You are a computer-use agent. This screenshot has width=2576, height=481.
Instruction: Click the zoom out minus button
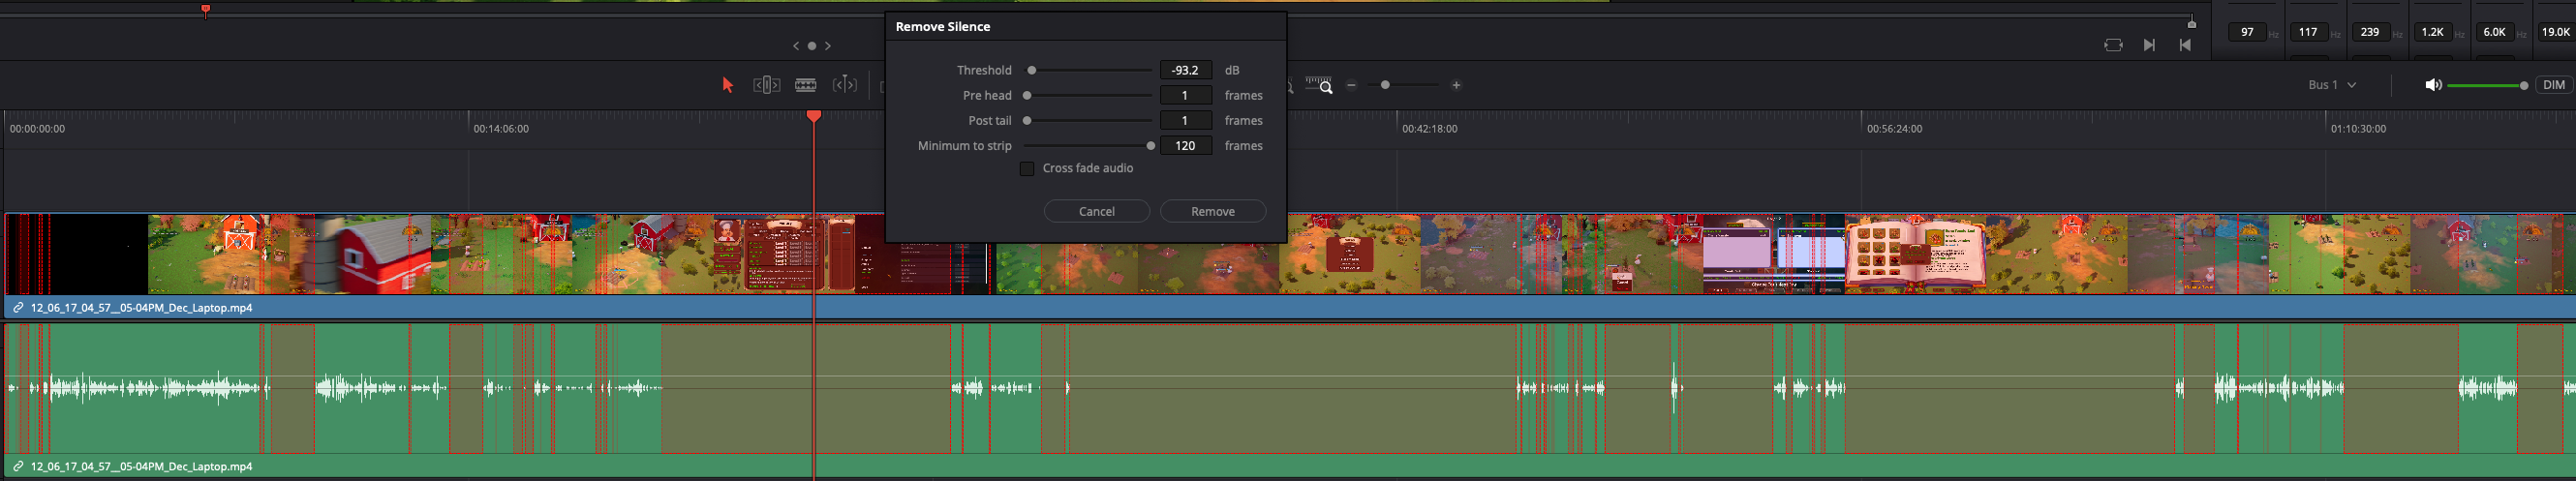(x=1351, y=85)
